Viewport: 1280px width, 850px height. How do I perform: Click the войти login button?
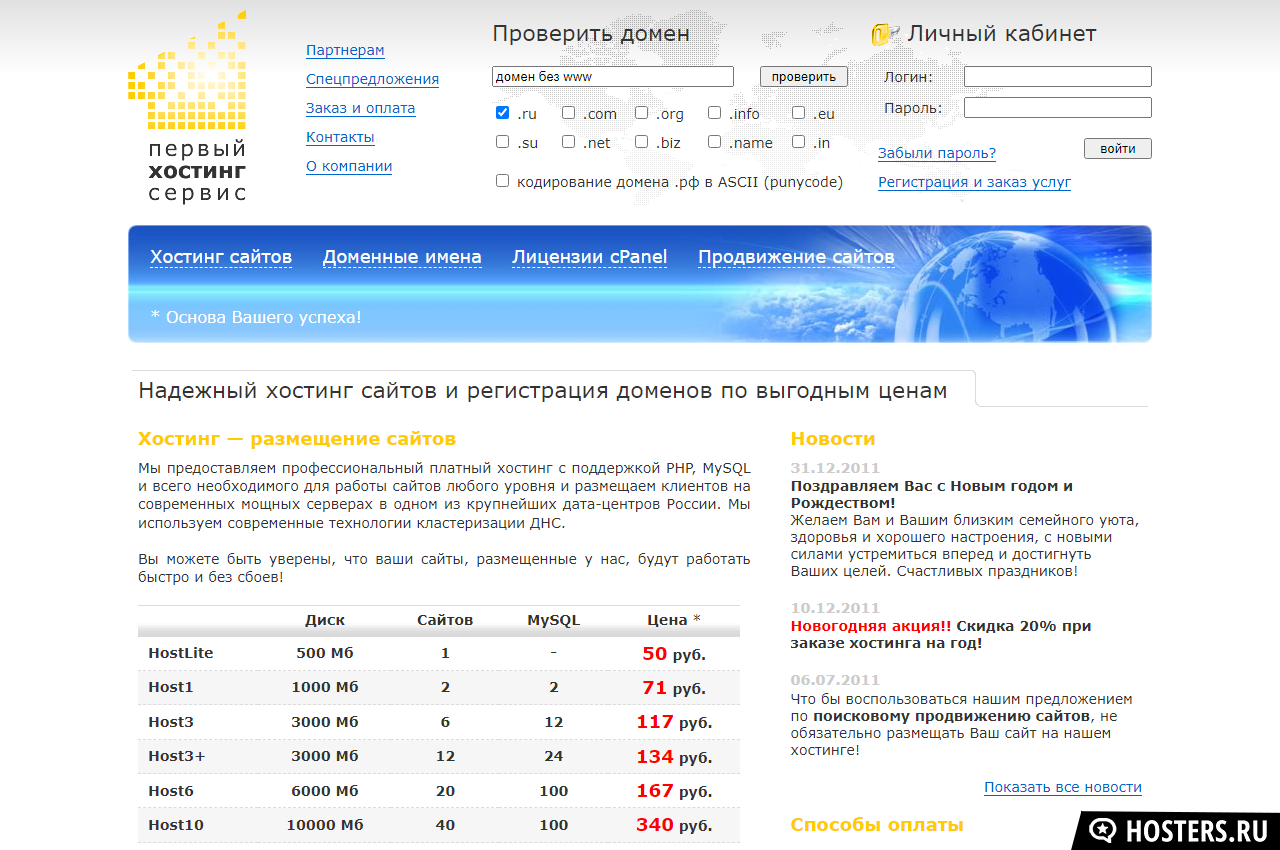pyautogui.click(x=1118, y=149)
